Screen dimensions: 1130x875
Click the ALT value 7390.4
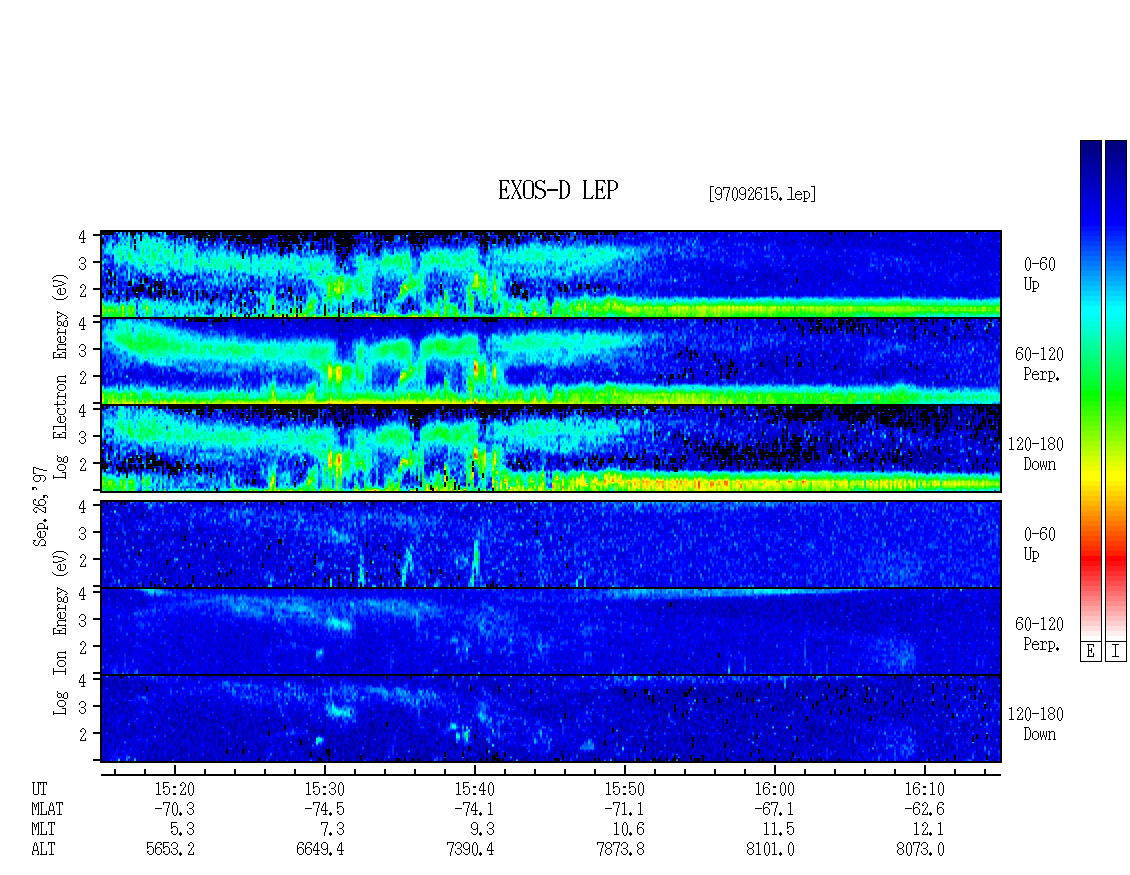pyautogui.click(x=470, y=850)
